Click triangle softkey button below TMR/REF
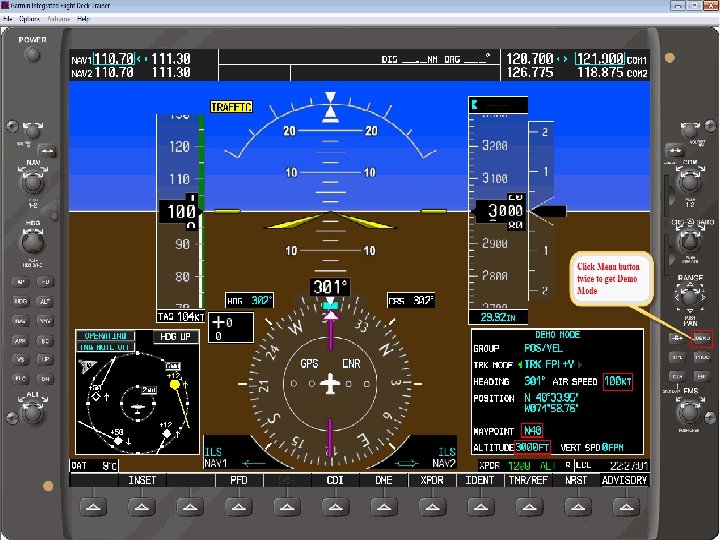 coord(529,507)
